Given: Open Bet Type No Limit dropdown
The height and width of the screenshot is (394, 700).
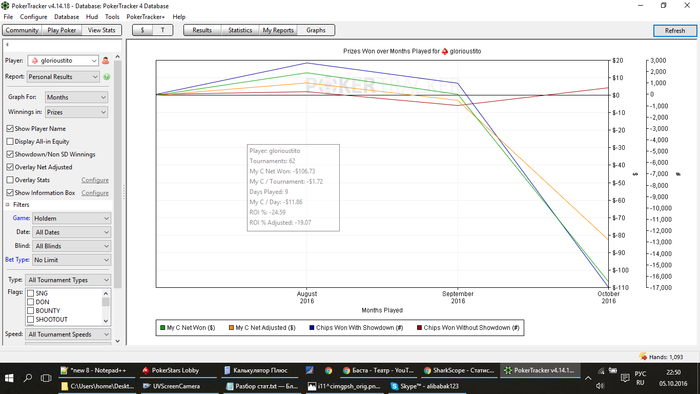Looking at the screenshot, I should click(x=71, y=260).
